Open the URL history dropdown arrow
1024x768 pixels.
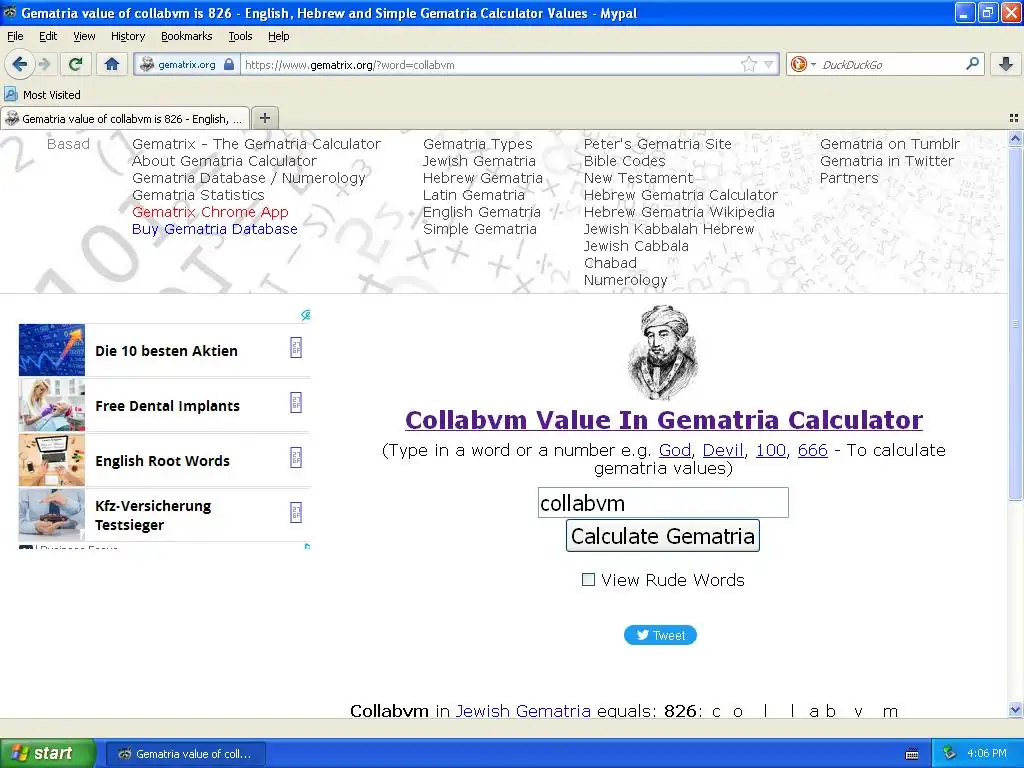click(x=769, y=64)
